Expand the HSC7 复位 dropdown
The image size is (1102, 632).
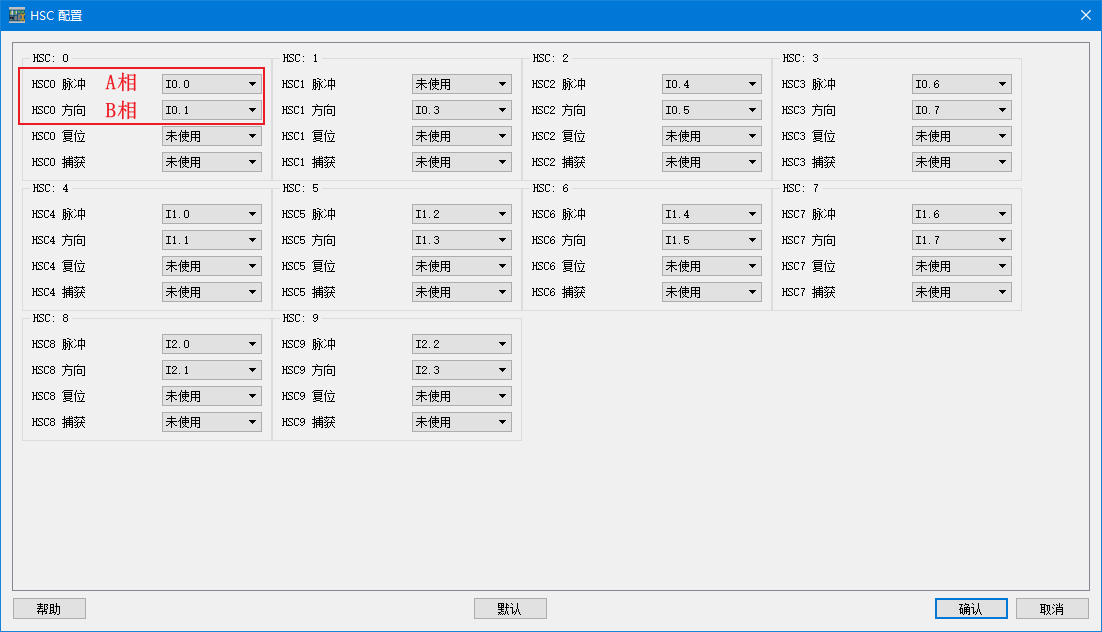point(962,266)
